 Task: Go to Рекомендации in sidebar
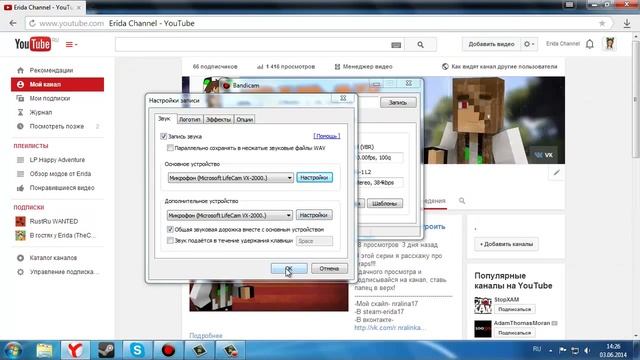point(51,70)
